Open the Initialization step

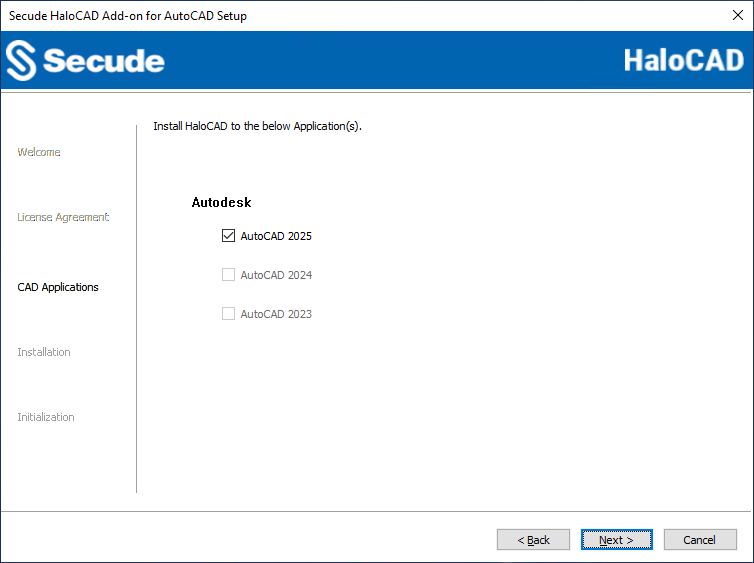point(46,417)
